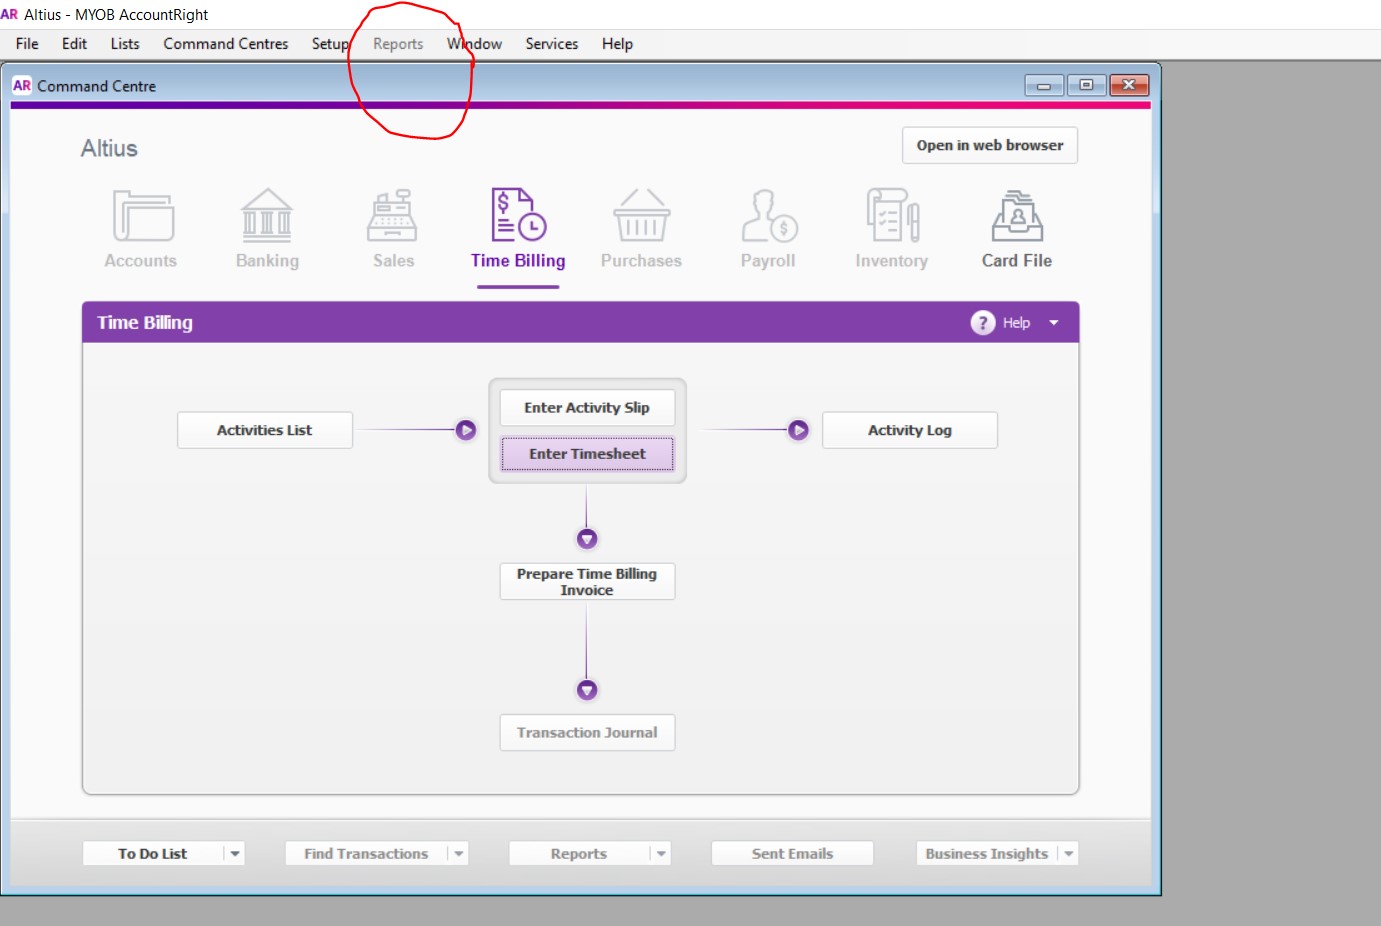Image resolution: width=1381 pixels, height=926 pixels.
Task: Click arrow icon between Activities List and slips
Action: click(x=466, y=430)
